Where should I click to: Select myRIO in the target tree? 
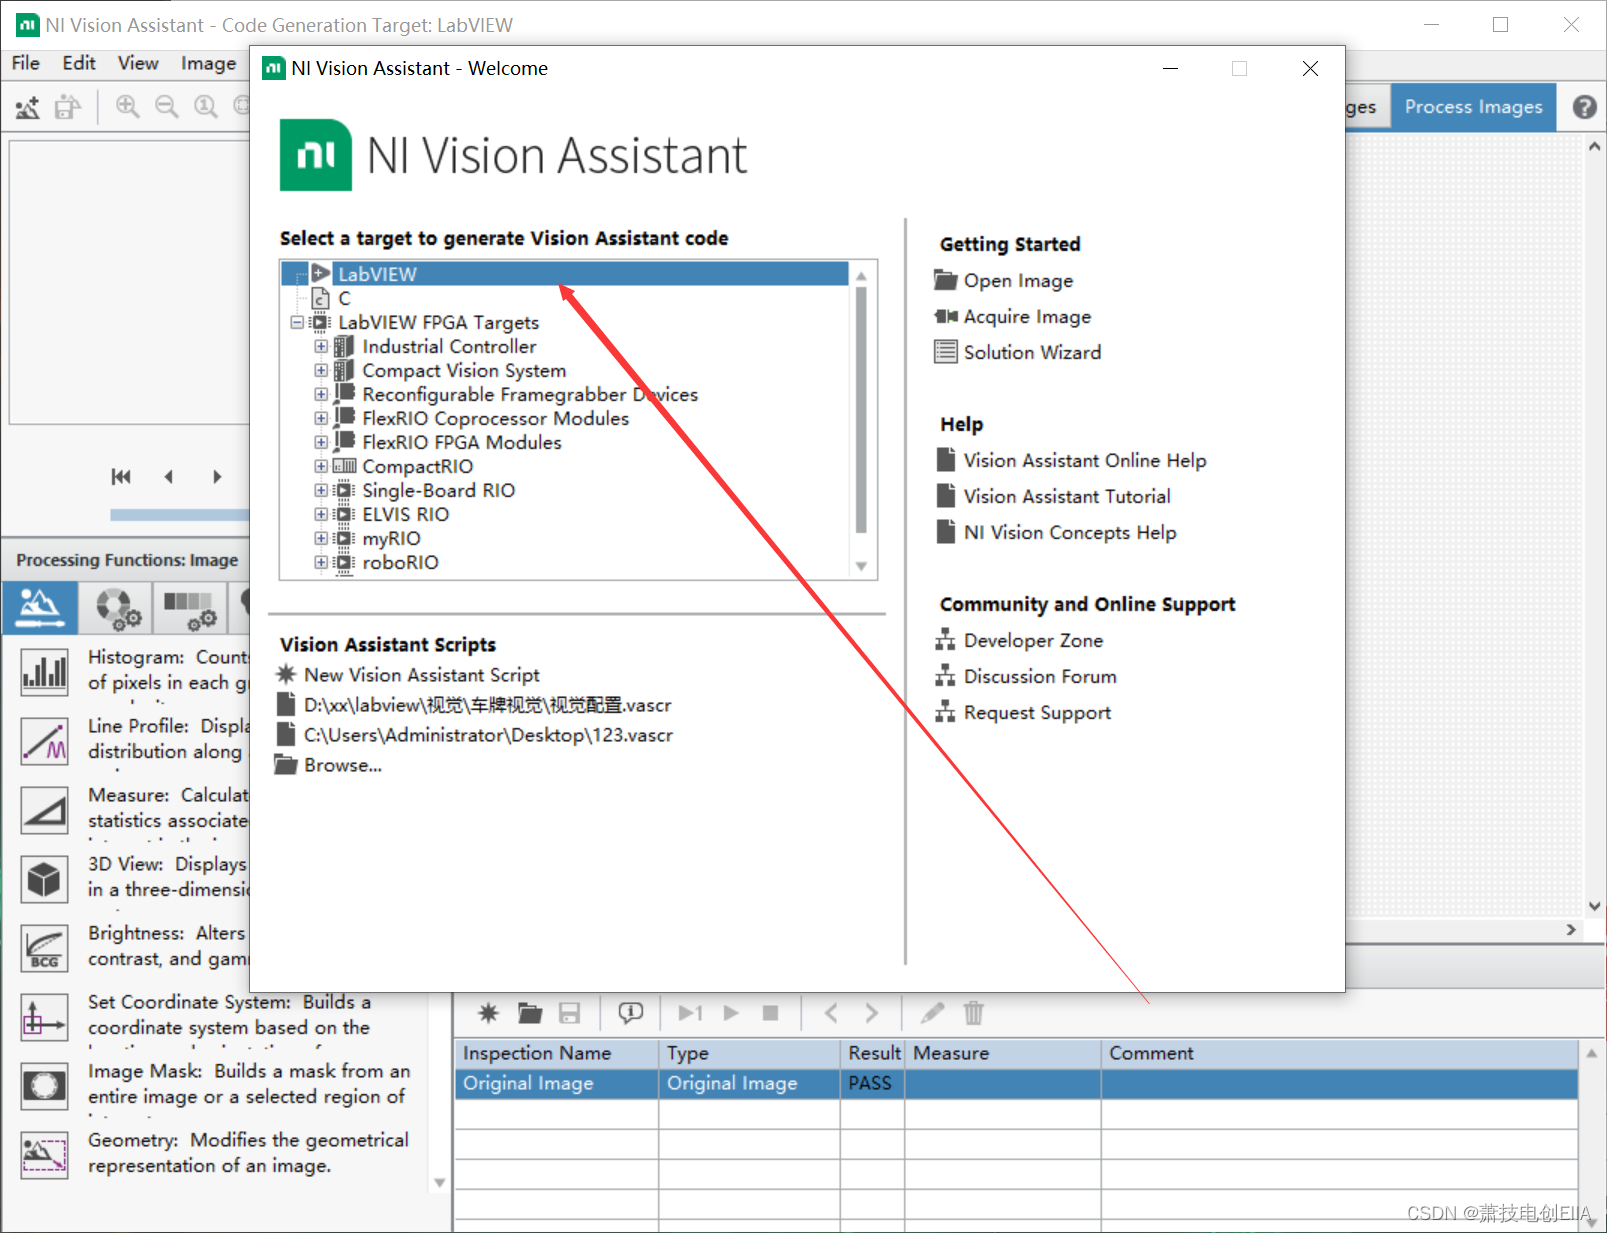391,538
